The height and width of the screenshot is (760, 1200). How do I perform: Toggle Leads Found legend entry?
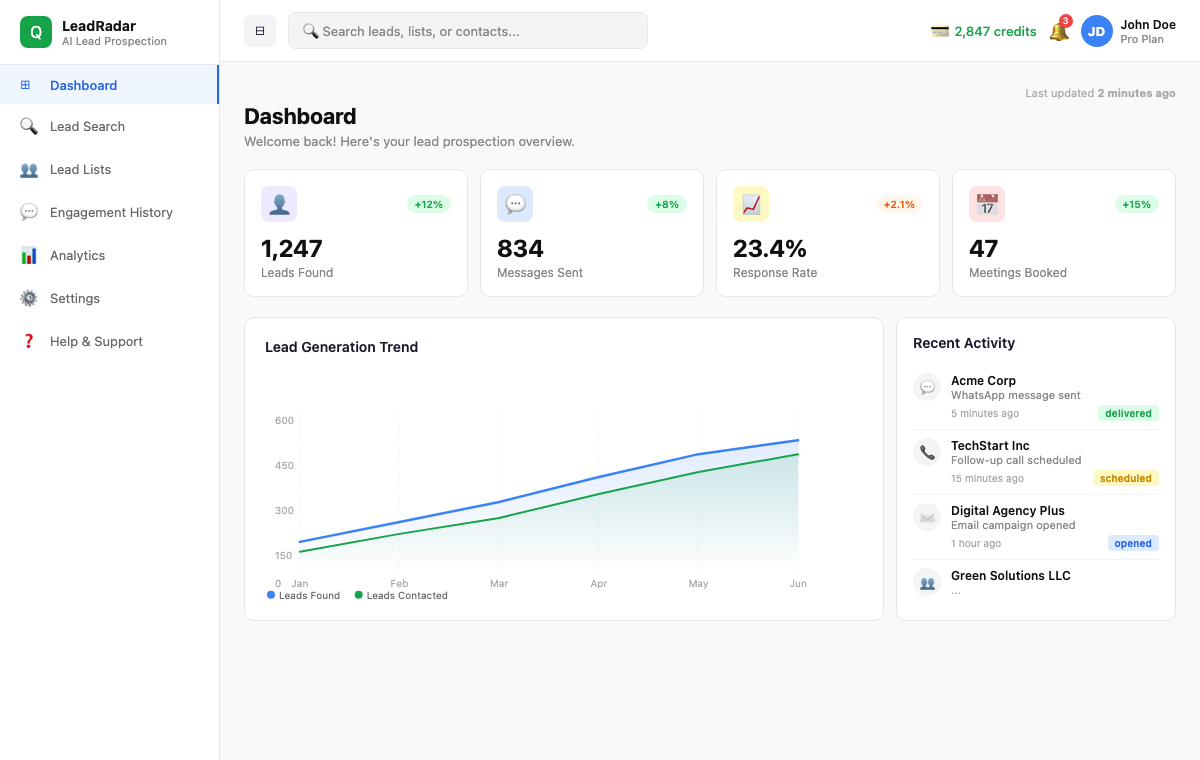pos(304,595)
